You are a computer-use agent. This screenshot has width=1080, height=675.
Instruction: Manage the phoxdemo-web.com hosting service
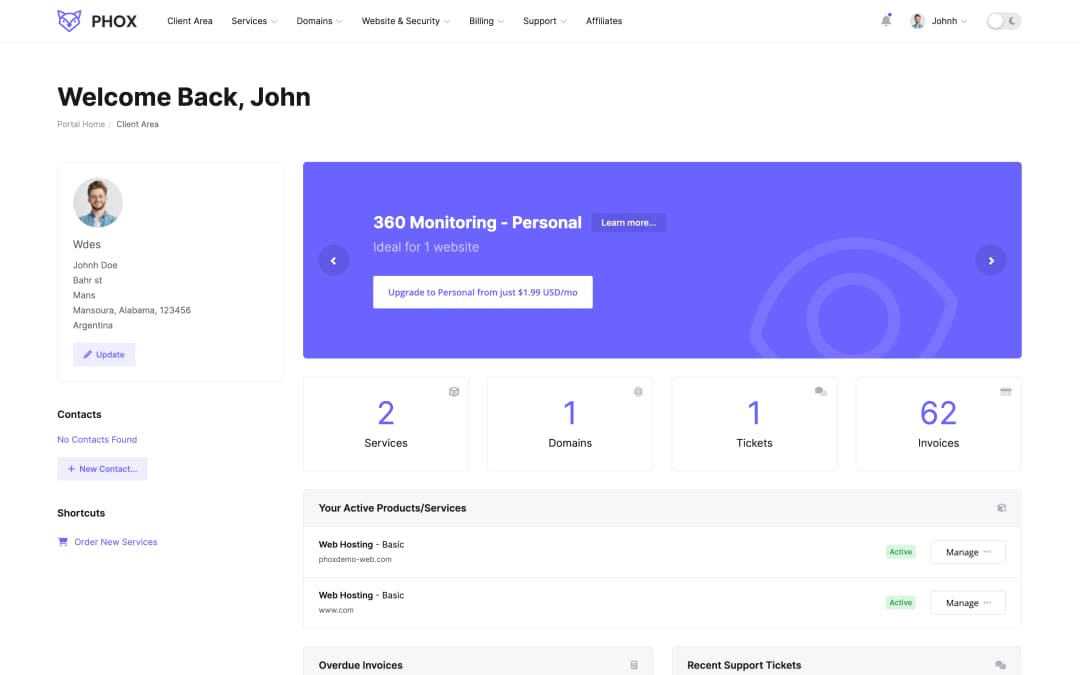click(x=968, y=552)
